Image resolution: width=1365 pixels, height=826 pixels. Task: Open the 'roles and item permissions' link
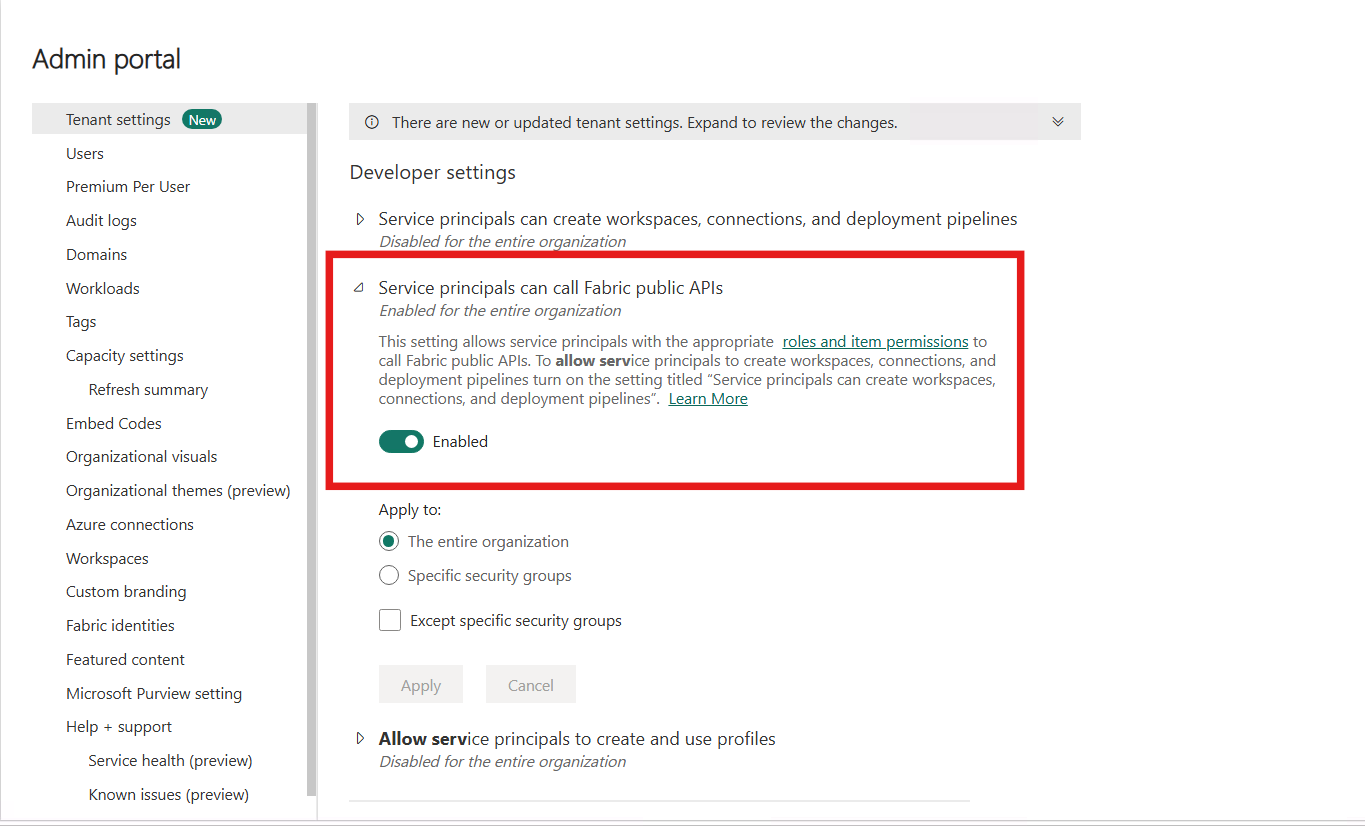[x=875, y=342]
